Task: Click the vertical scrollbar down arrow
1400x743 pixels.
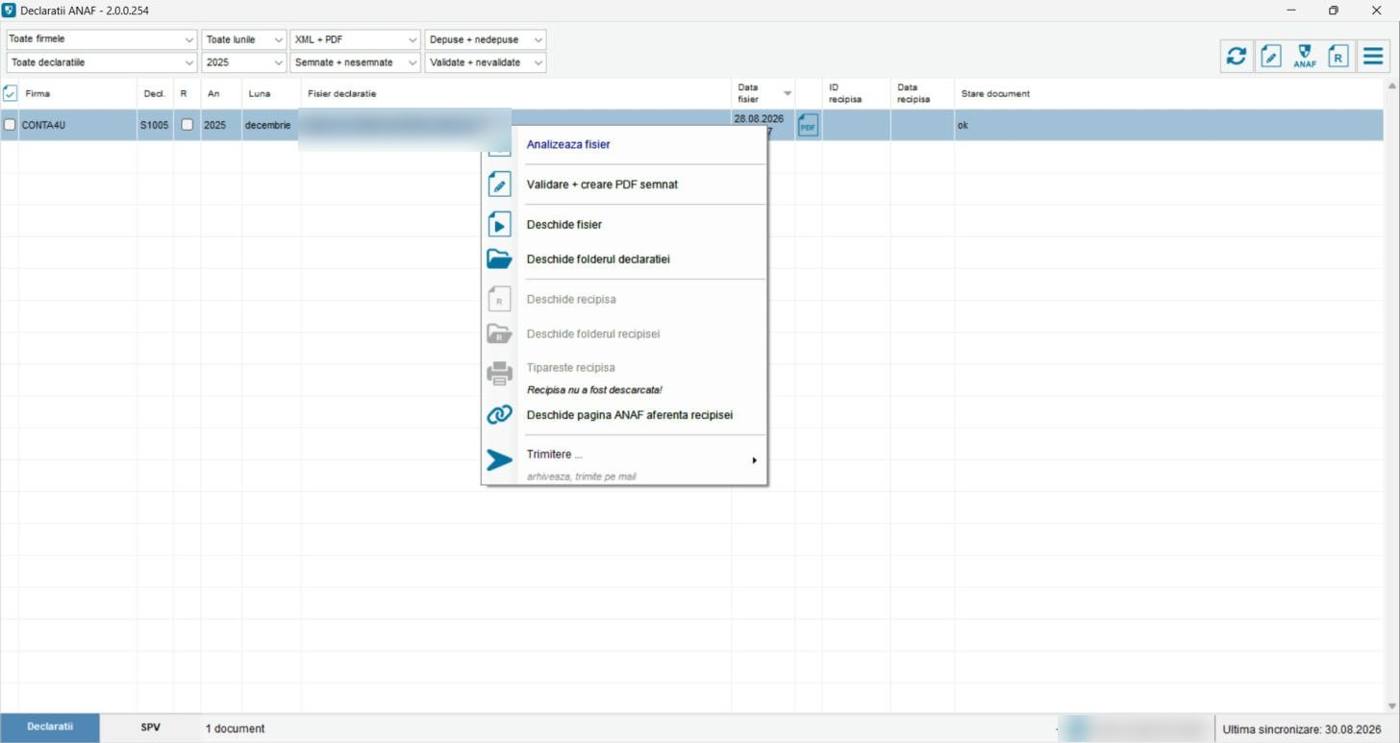Action: point(1392,706)
